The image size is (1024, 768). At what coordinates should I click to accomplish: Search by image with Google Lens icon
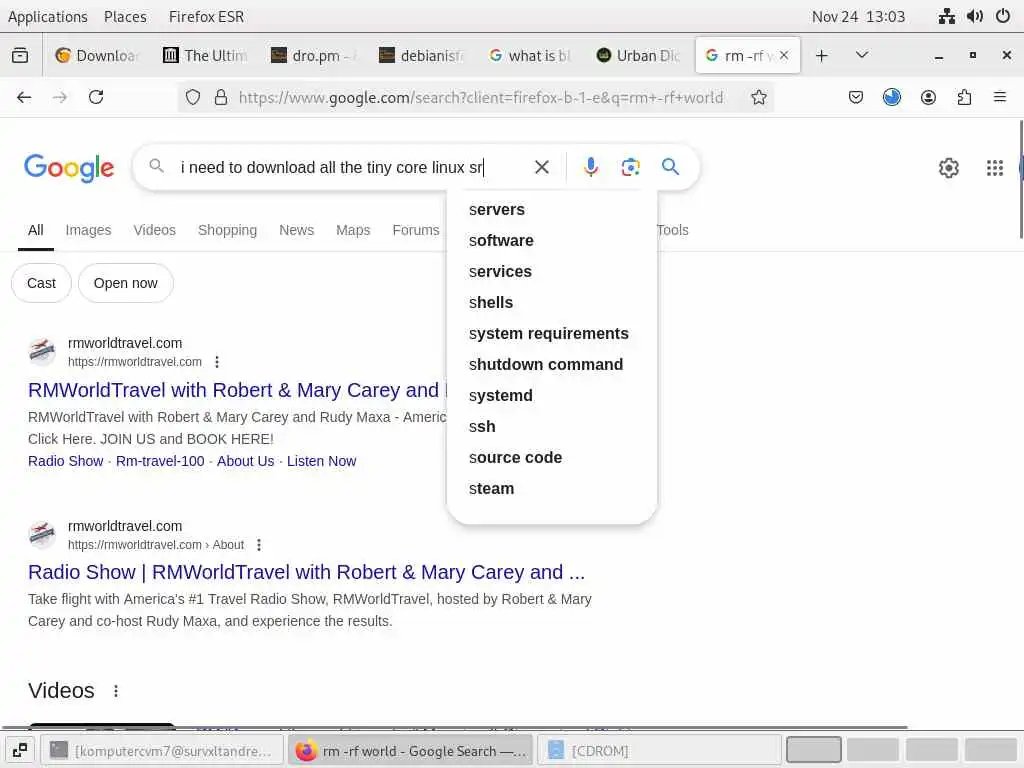[630, 167]
